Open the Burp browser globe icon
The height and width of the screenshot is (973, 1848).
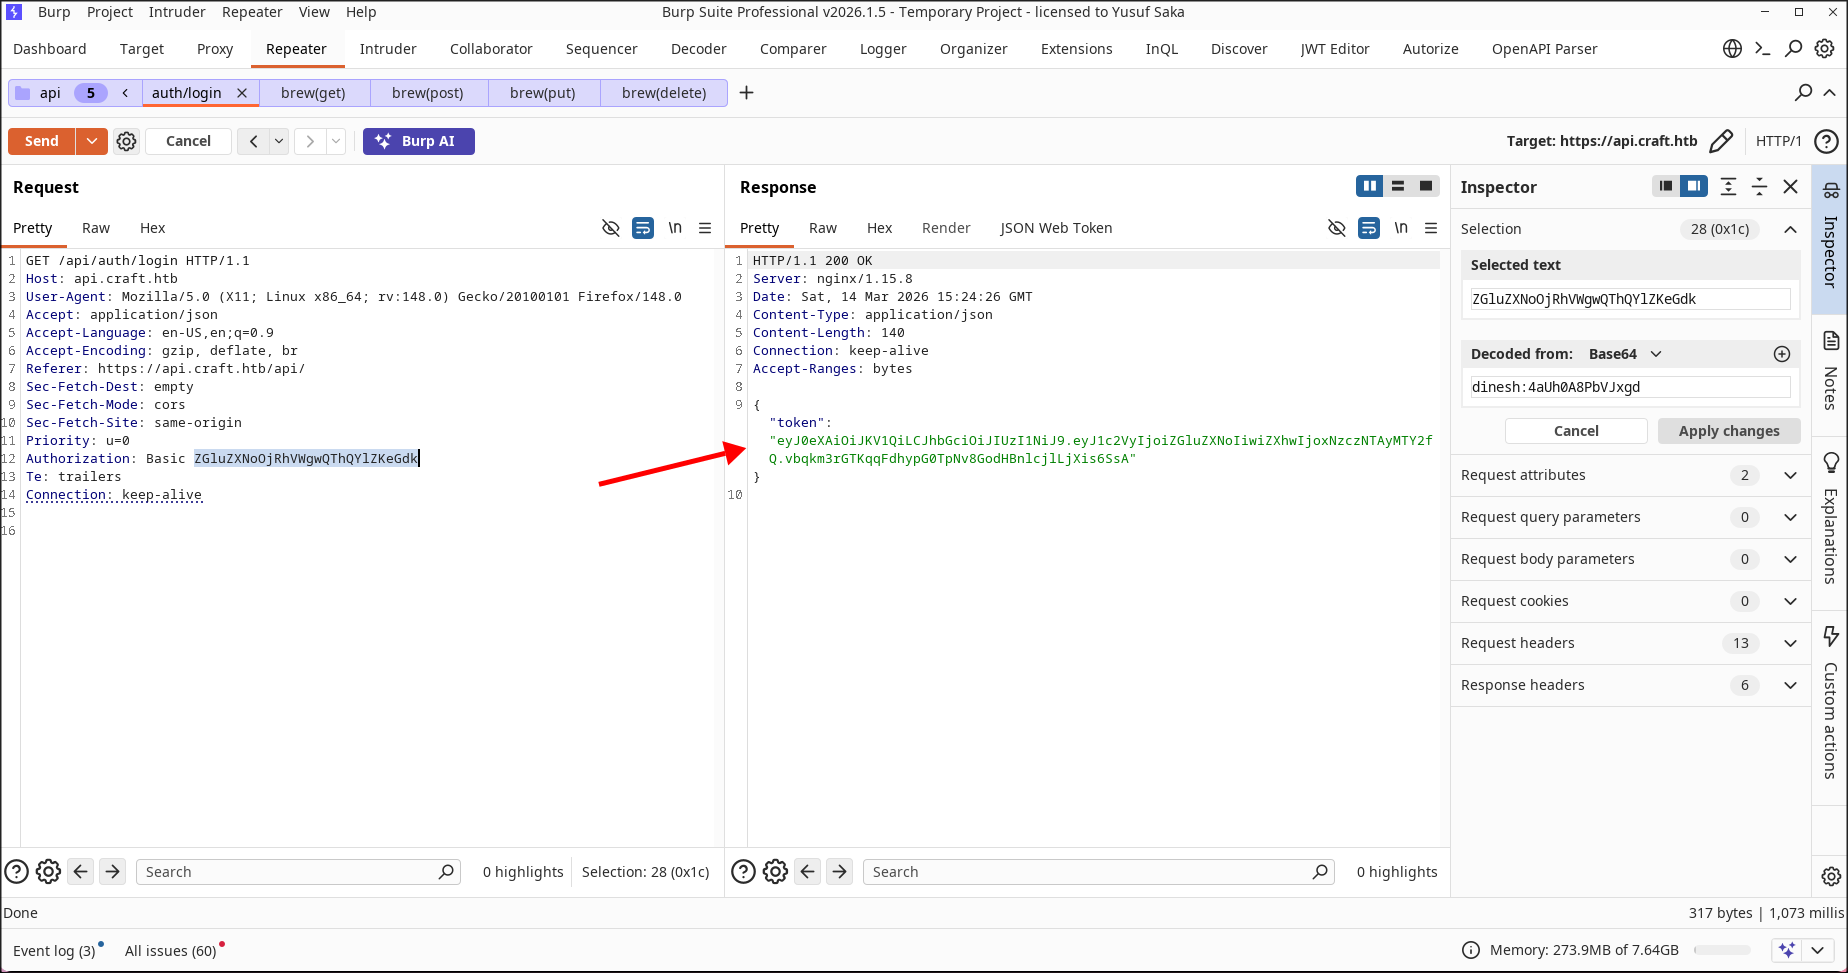pyautogui.click(x=1733, y=49)
